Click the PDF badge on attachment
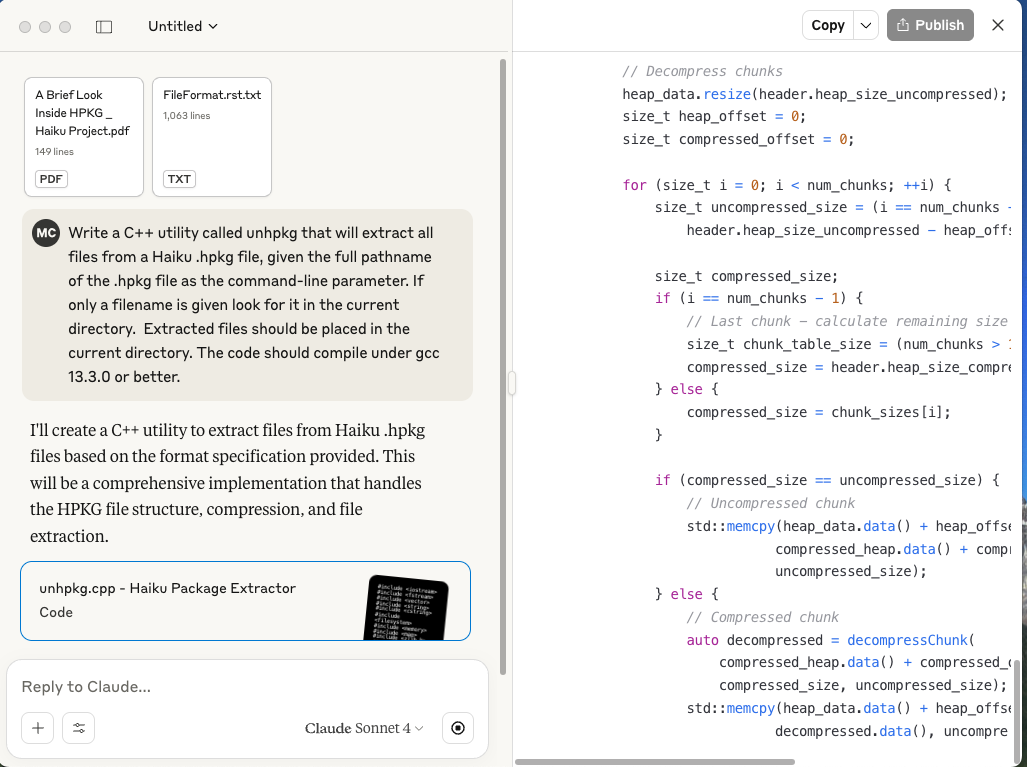1027x767 pixels. pyautogui.click(x=51, y=179)
